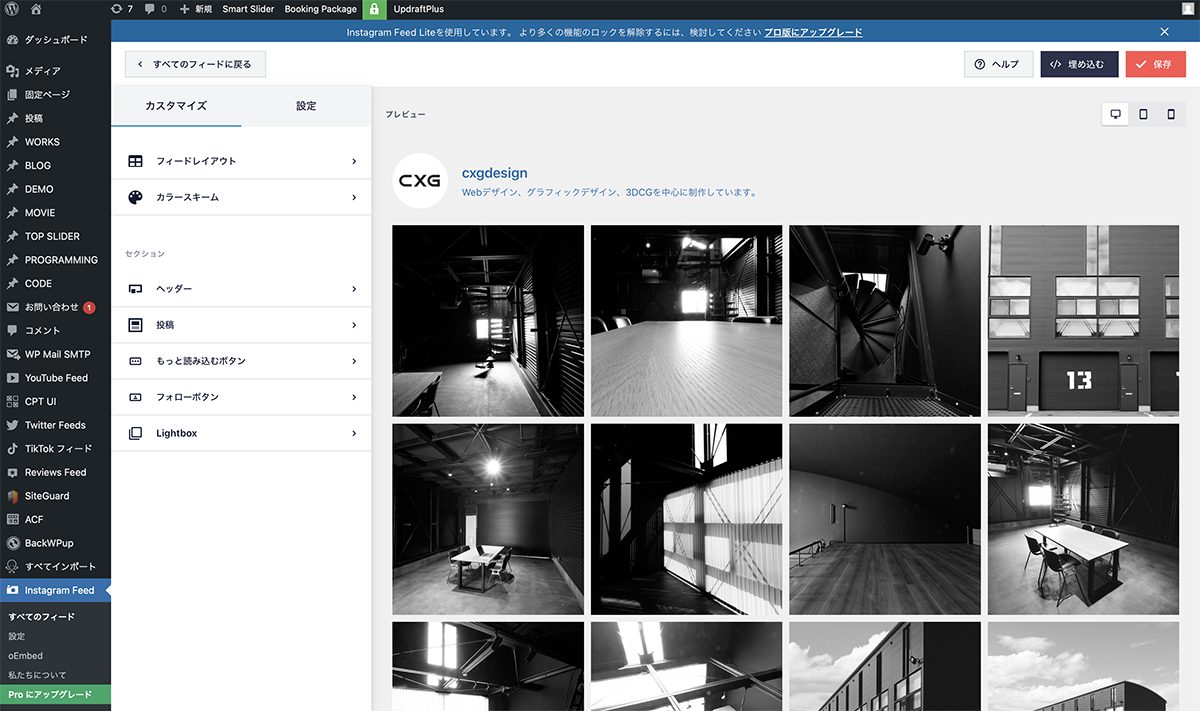Open comments bubble icon in admin bar
This screenshot has height=711, width=1200.
(156, 9)
